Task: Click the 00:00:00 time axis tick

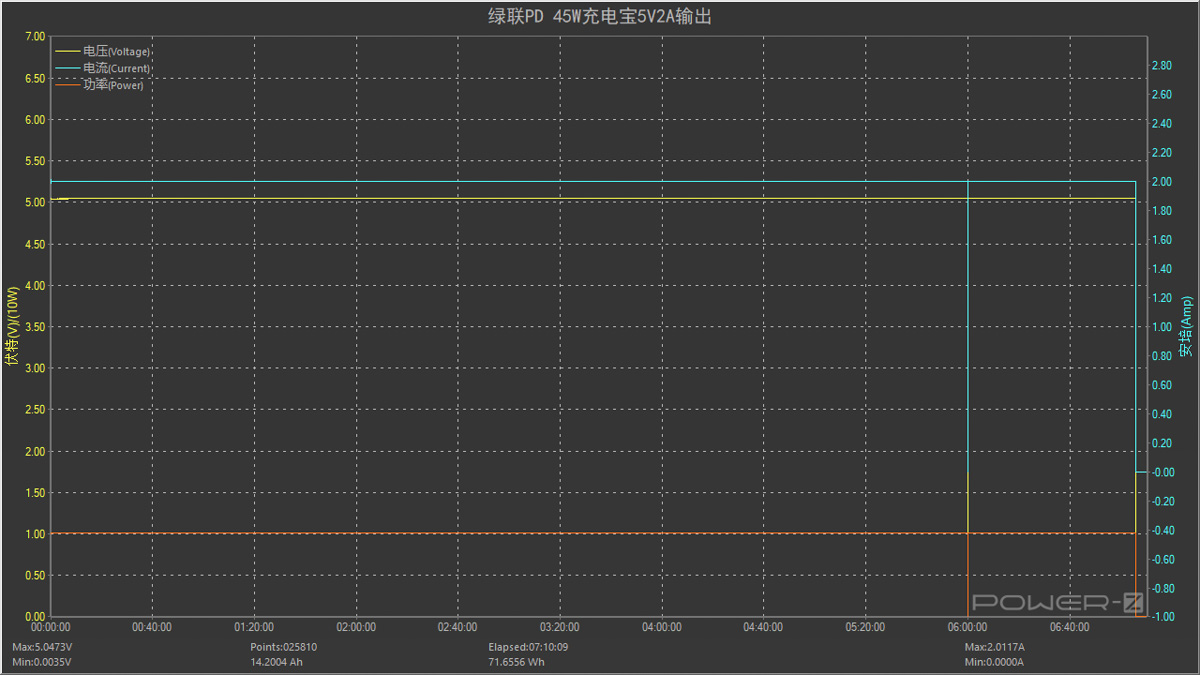Action: (x=50, y=627)
